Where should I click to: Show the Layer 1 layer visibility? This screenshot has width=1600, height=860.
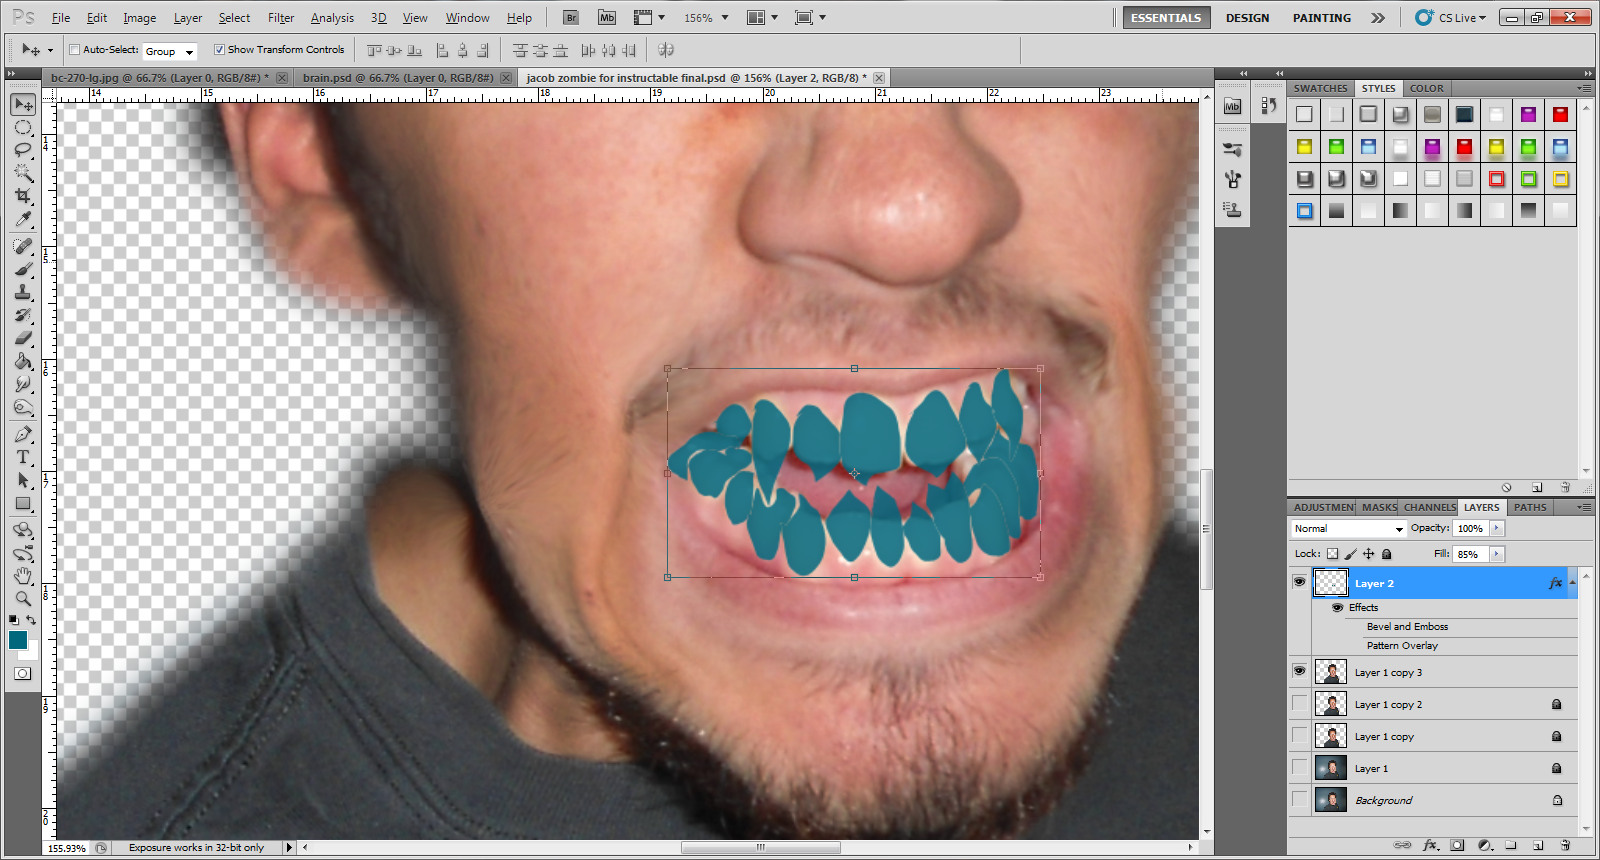click(1299, 768)
